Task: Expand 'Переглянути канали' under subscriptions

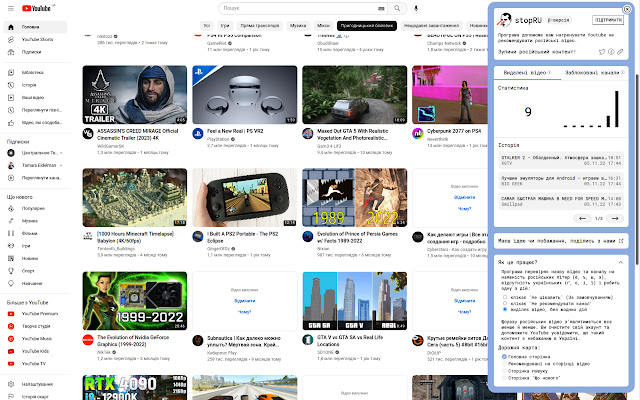Action: click(35, 178)
